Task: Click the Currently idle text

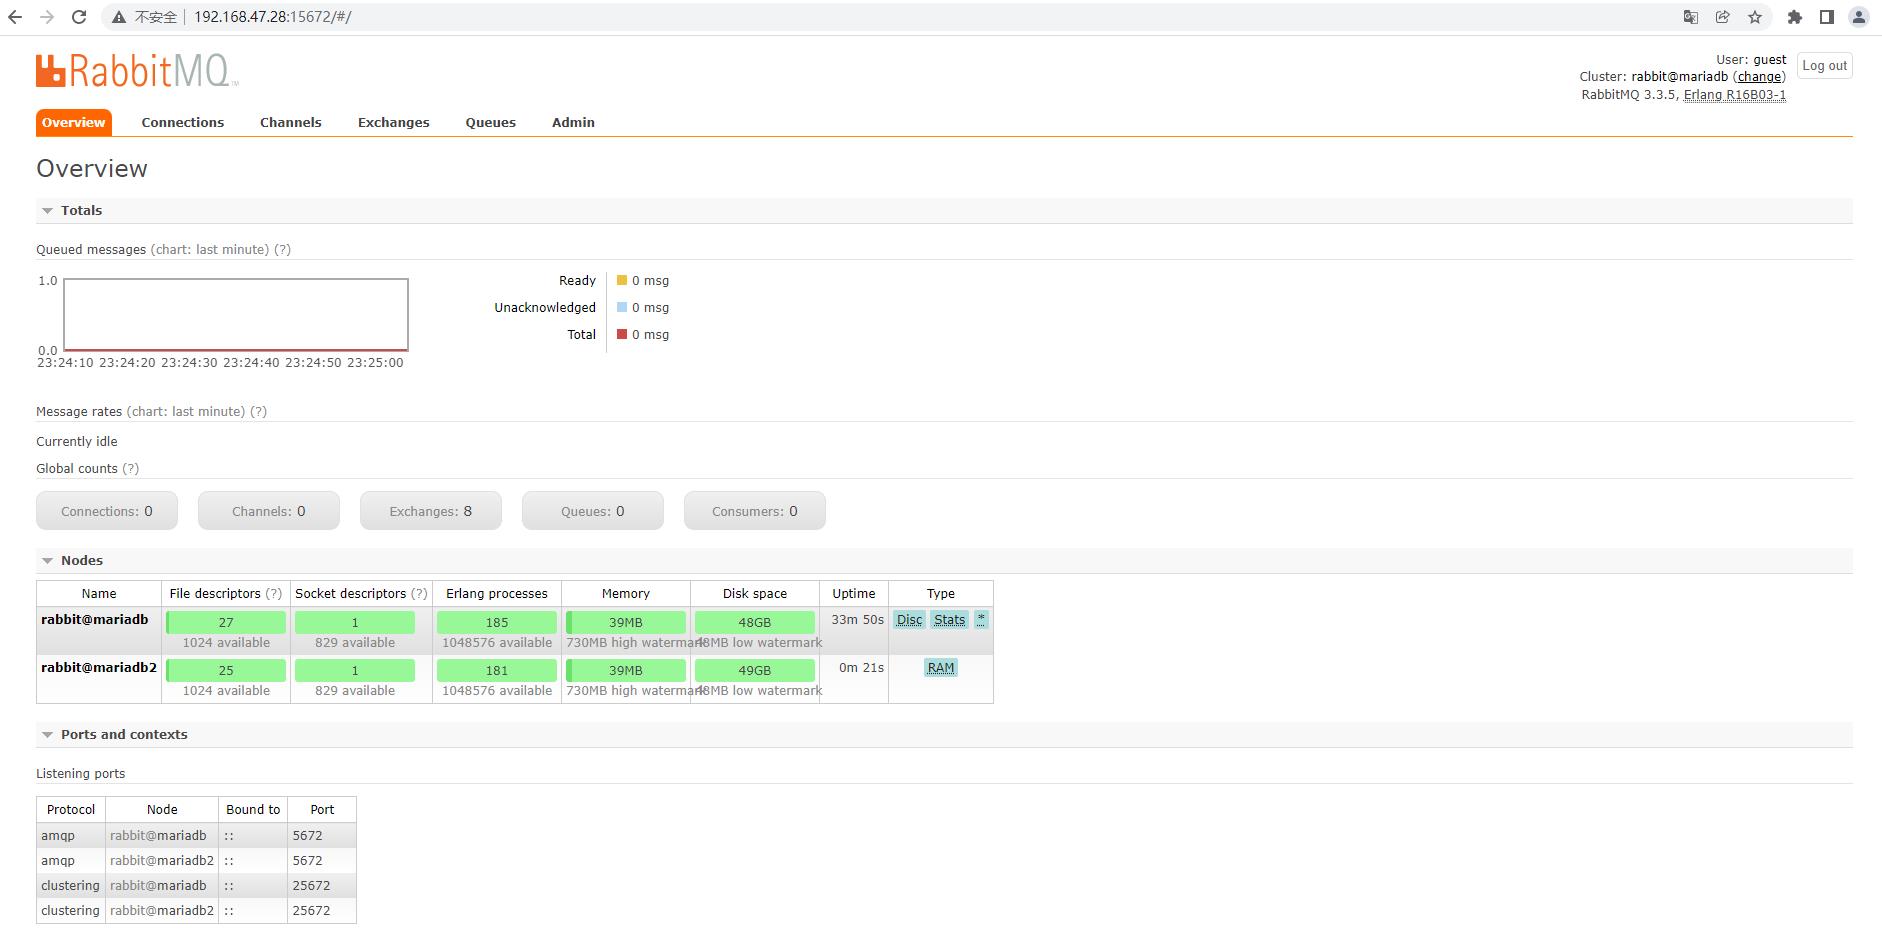Action: 77,442
